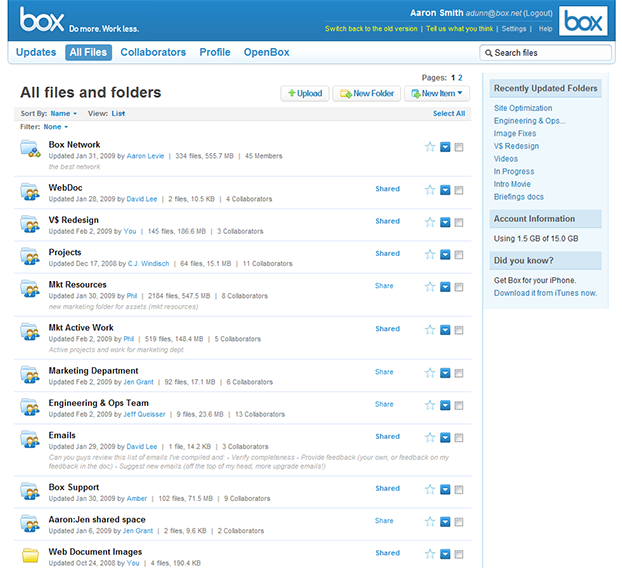Switch to the Profile tab
The image size is (622, 568).
click(x=215, y=52)
